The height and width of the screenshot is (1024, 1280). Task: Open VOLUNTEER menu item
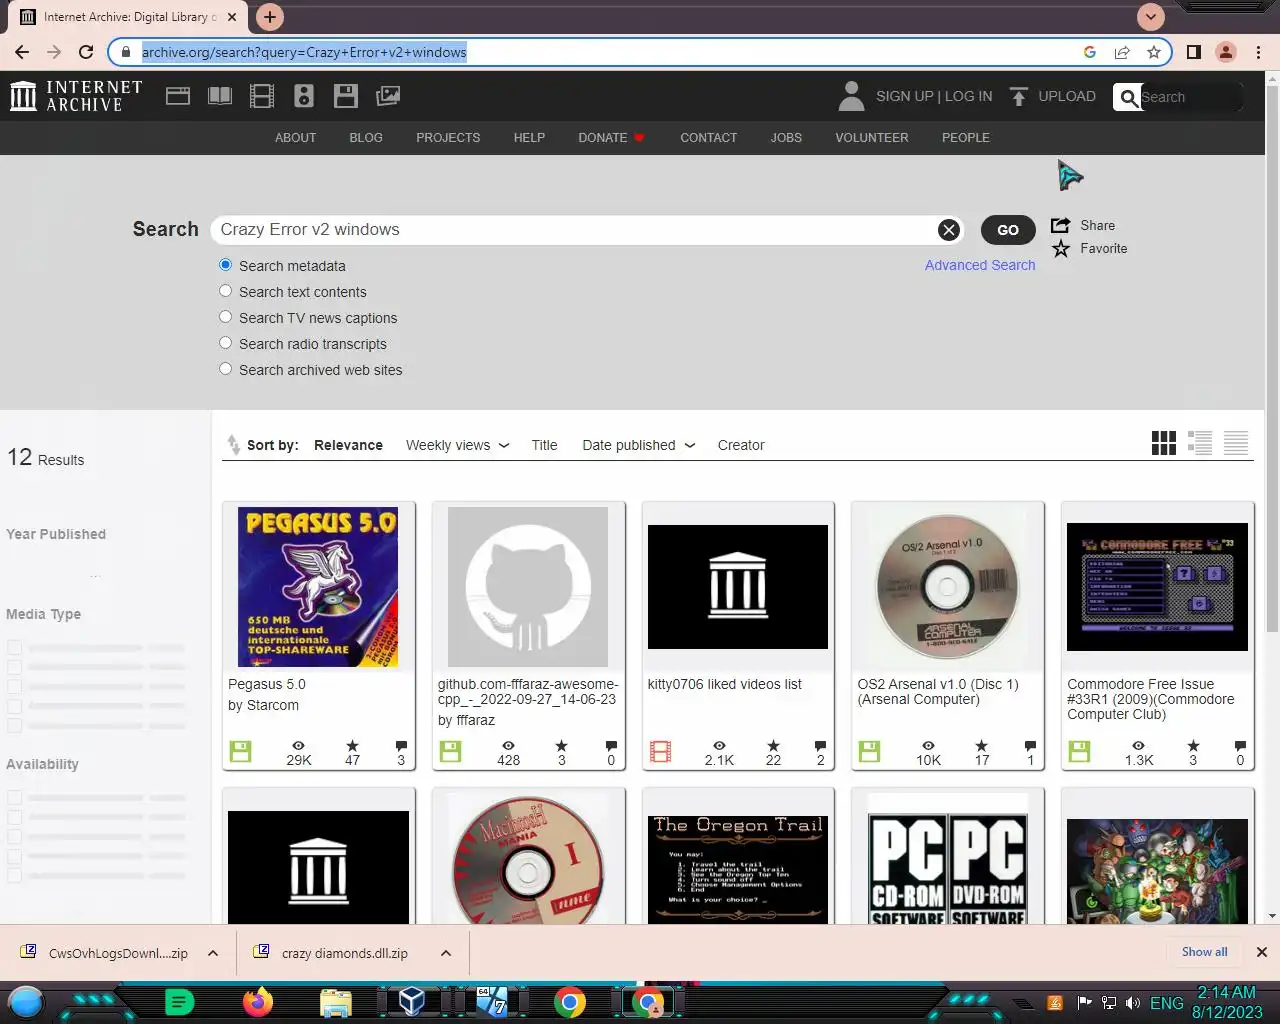872,138
